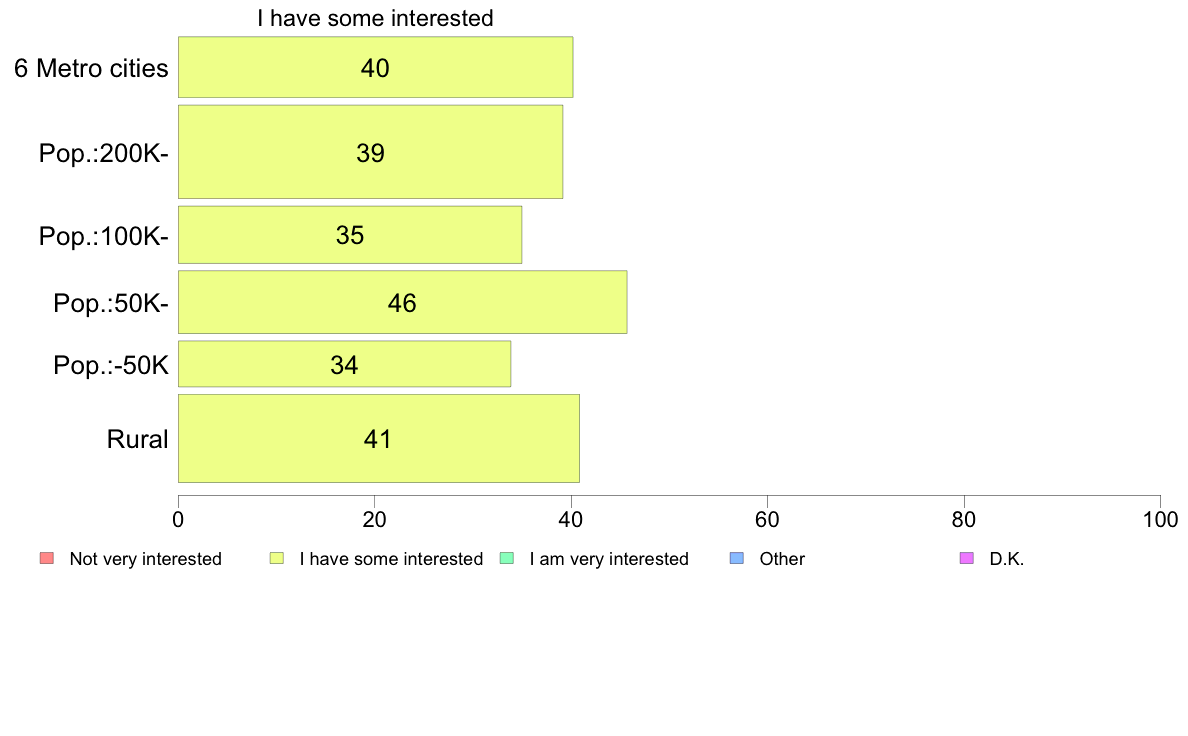This screenshot has width=1188, height=736.
Task: Click the 100 tick on x-axis
Action: 1160,520
